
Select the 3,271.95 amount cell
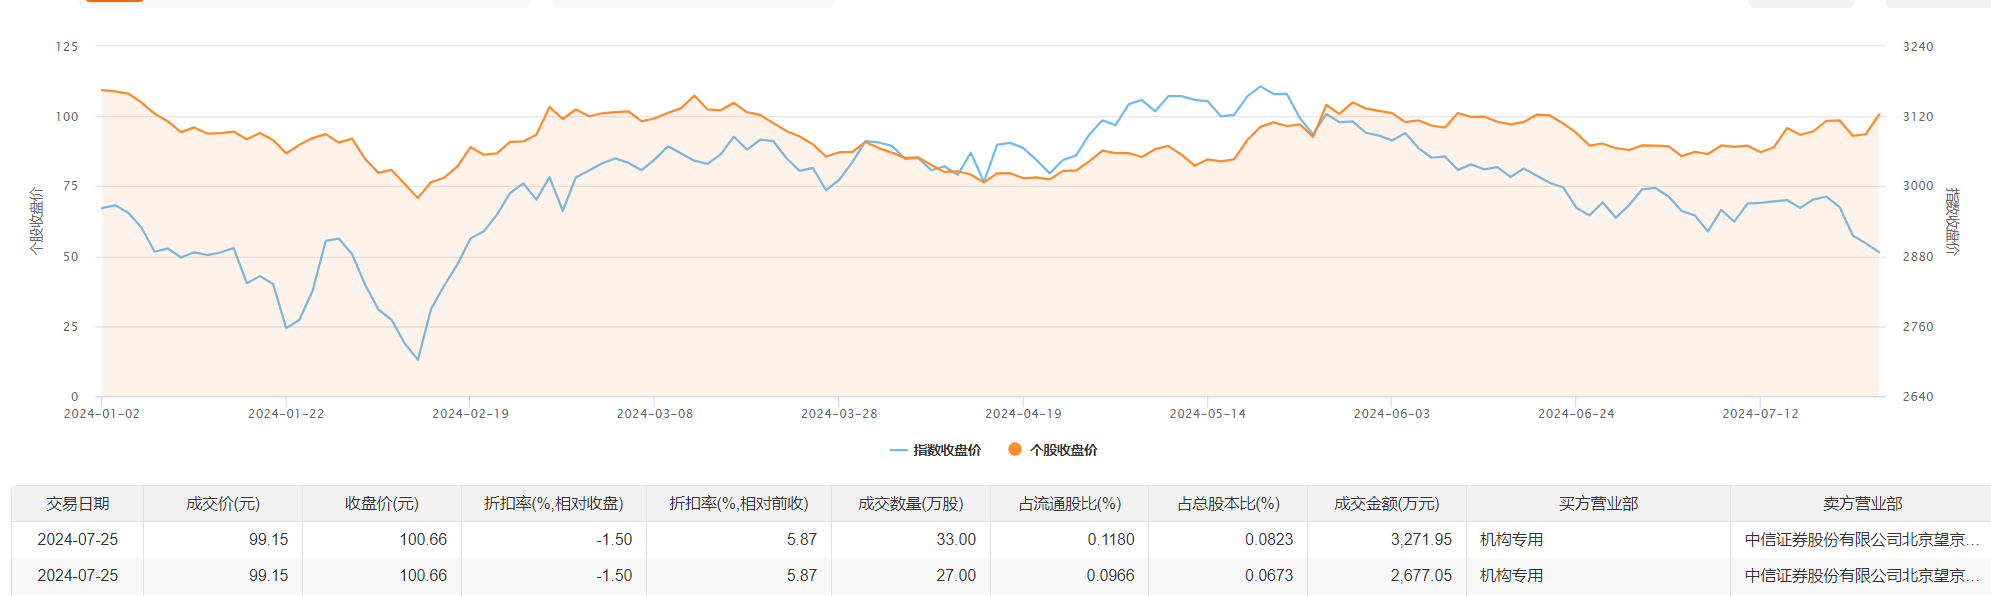point(1420,540)
